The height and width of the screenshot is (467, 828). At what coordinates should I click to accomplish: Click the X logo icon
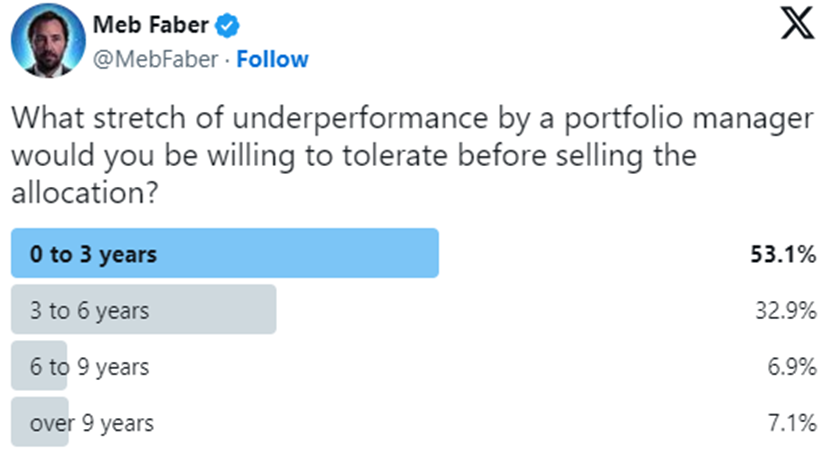[796, 27]
